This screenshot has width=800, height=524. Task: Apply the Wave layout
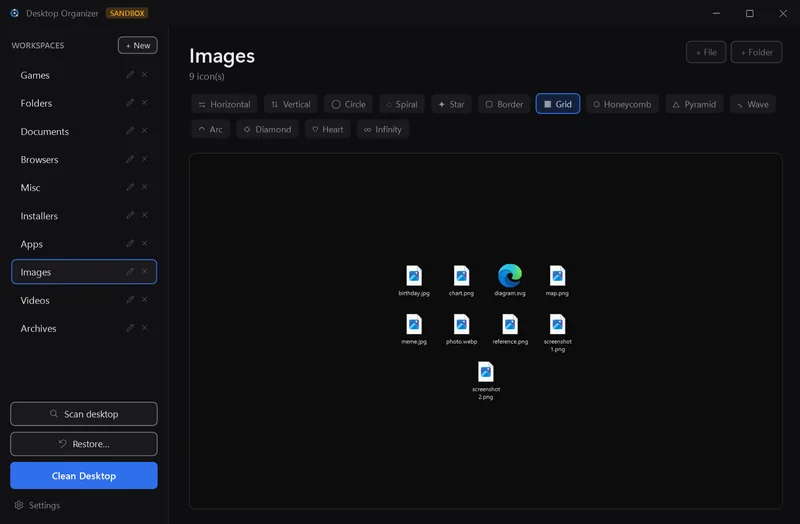tap(753, 104)
